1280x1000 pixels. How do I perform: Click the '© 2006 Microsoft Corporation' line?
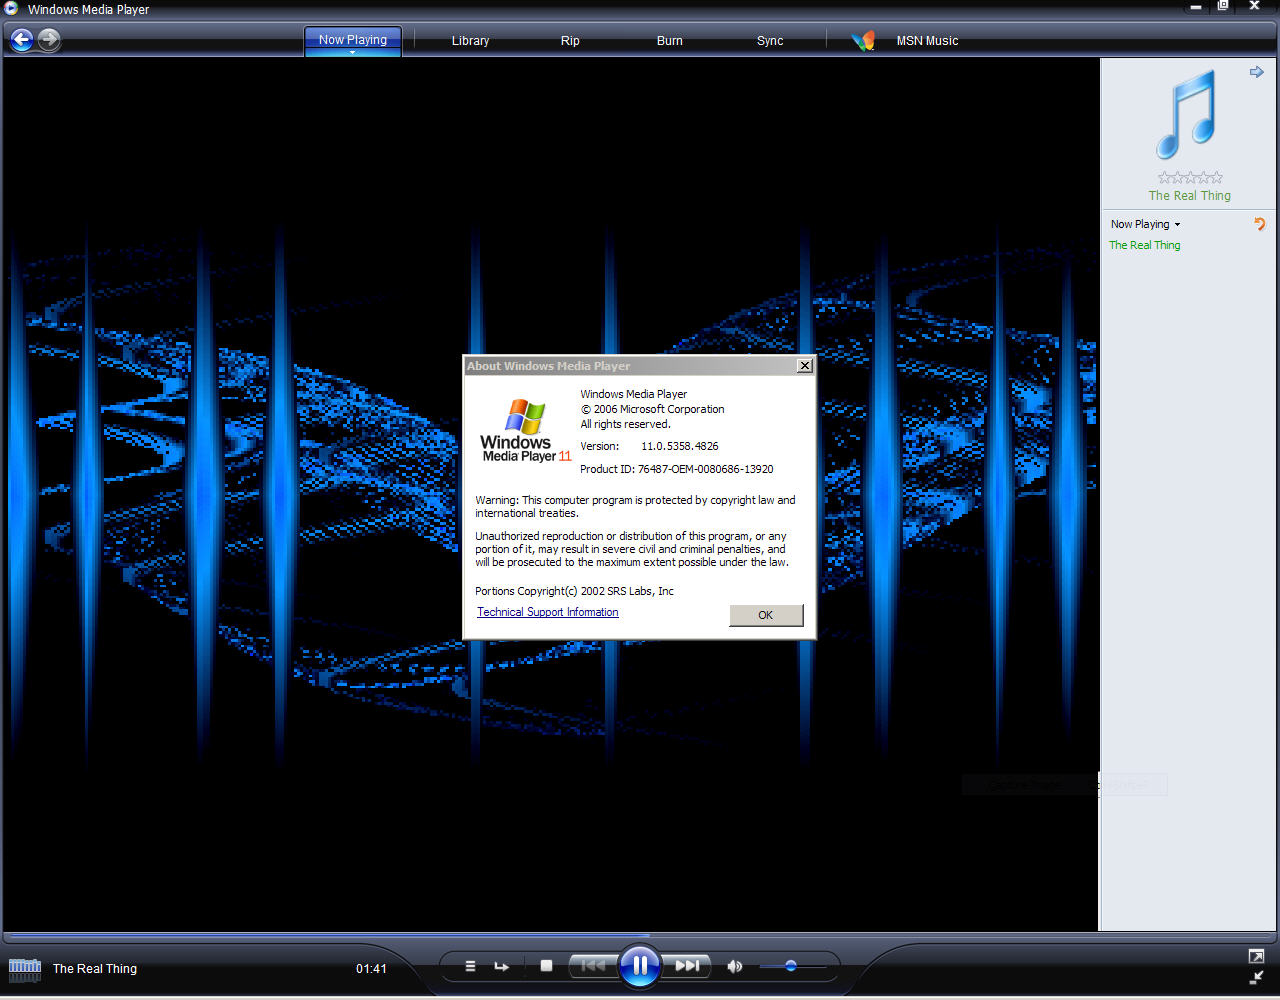click(x=653, y=409)
